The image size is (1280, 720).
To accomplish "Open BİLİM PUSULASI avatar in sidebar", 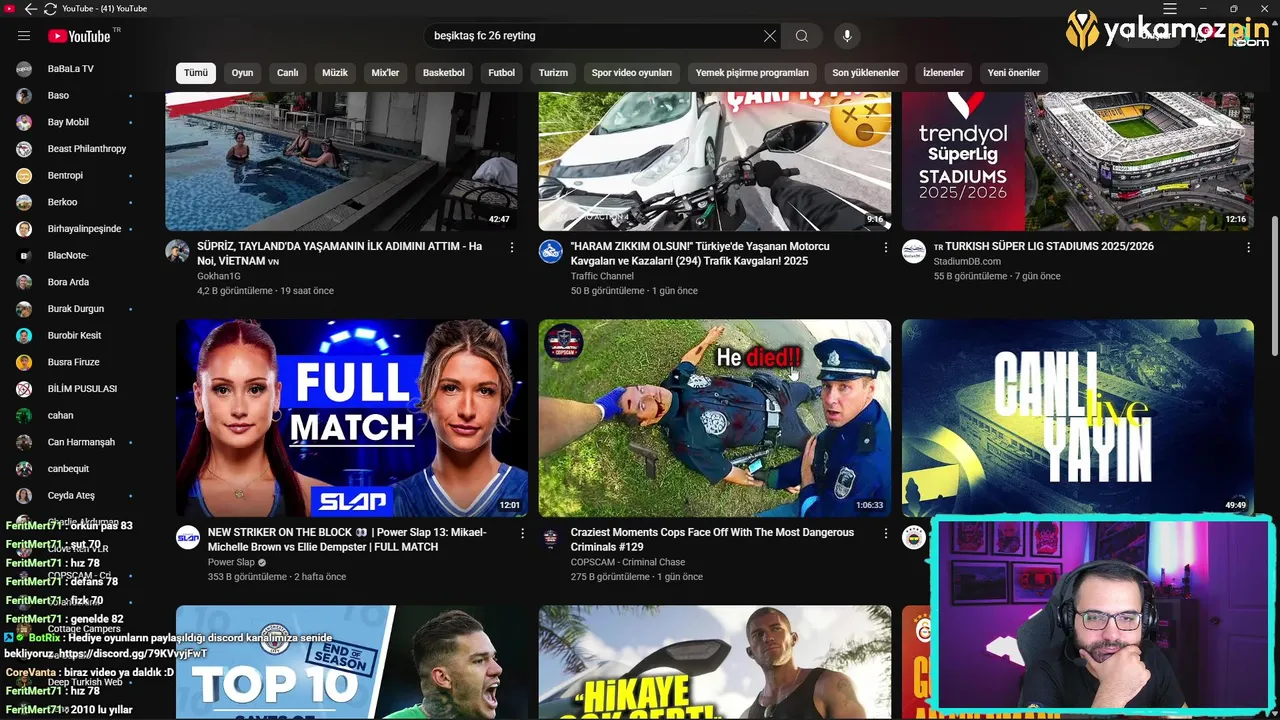I will [24, 389].
